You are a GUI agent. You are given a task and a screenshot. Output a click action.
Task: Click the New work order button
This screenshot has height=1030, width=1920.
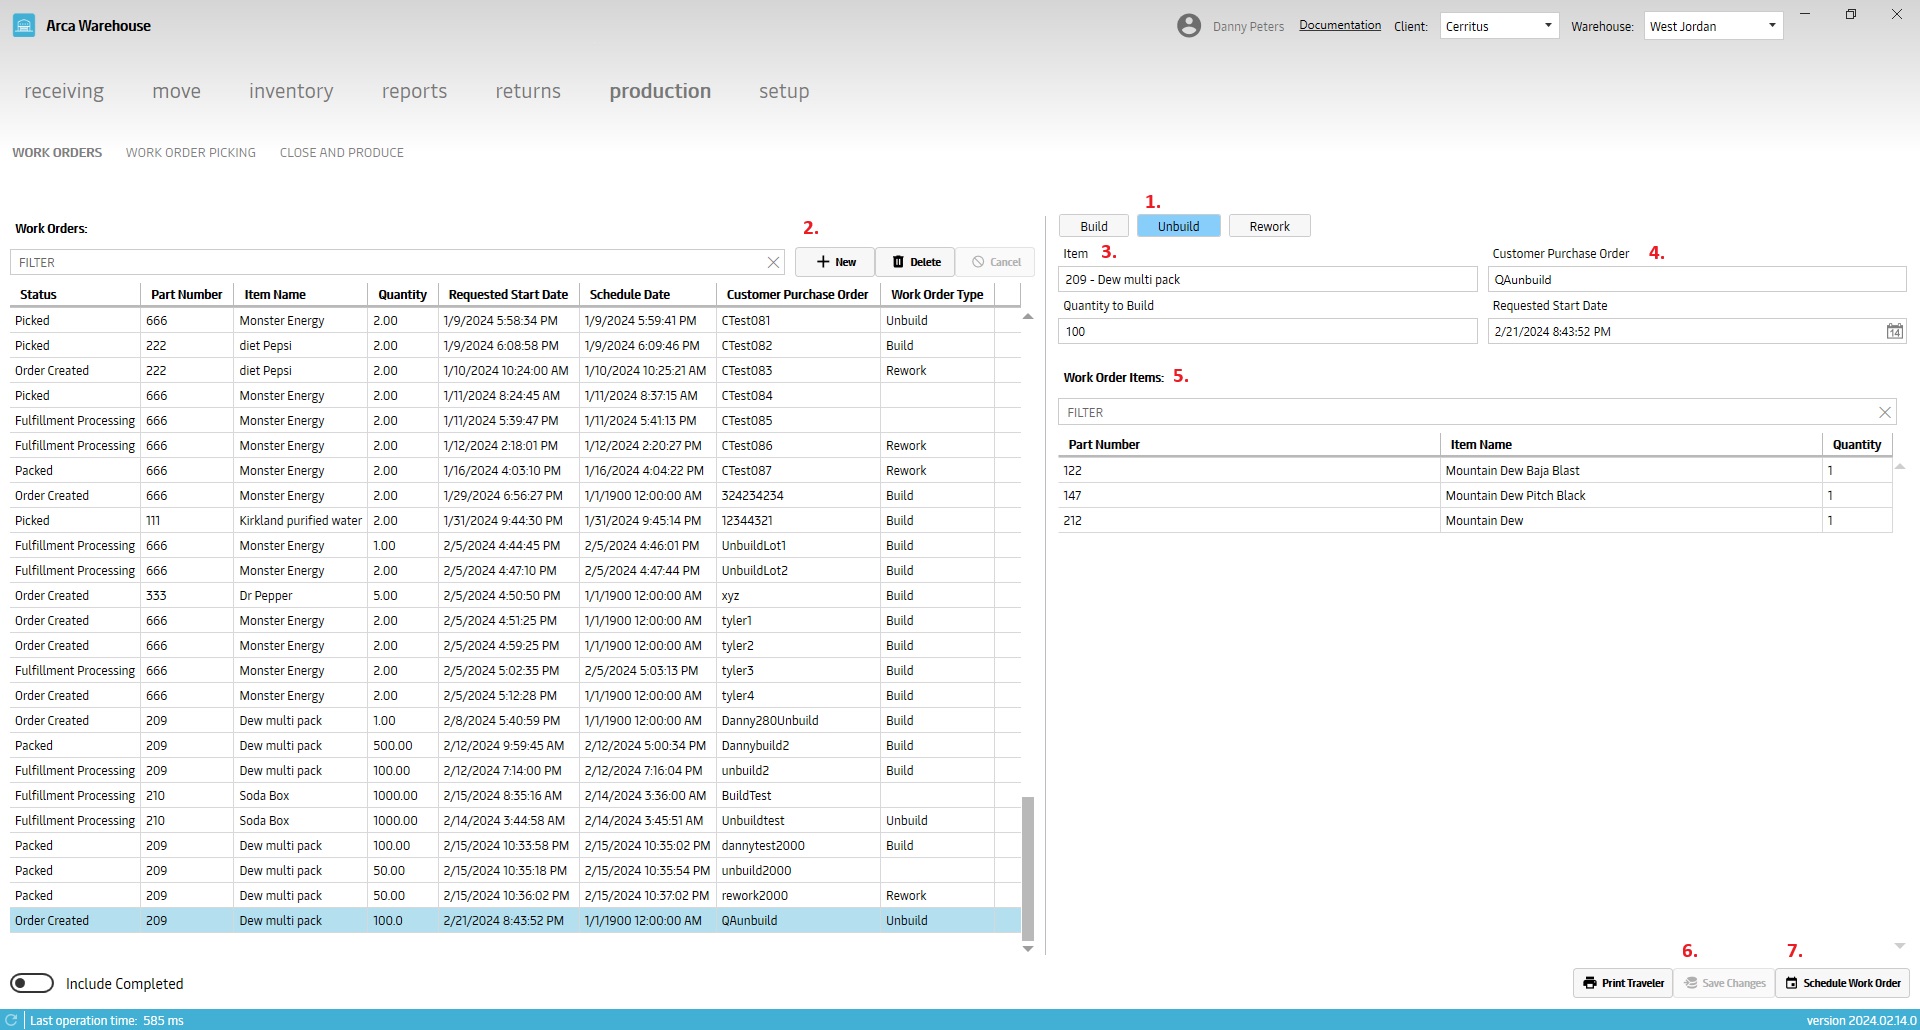tap(835, 262)
